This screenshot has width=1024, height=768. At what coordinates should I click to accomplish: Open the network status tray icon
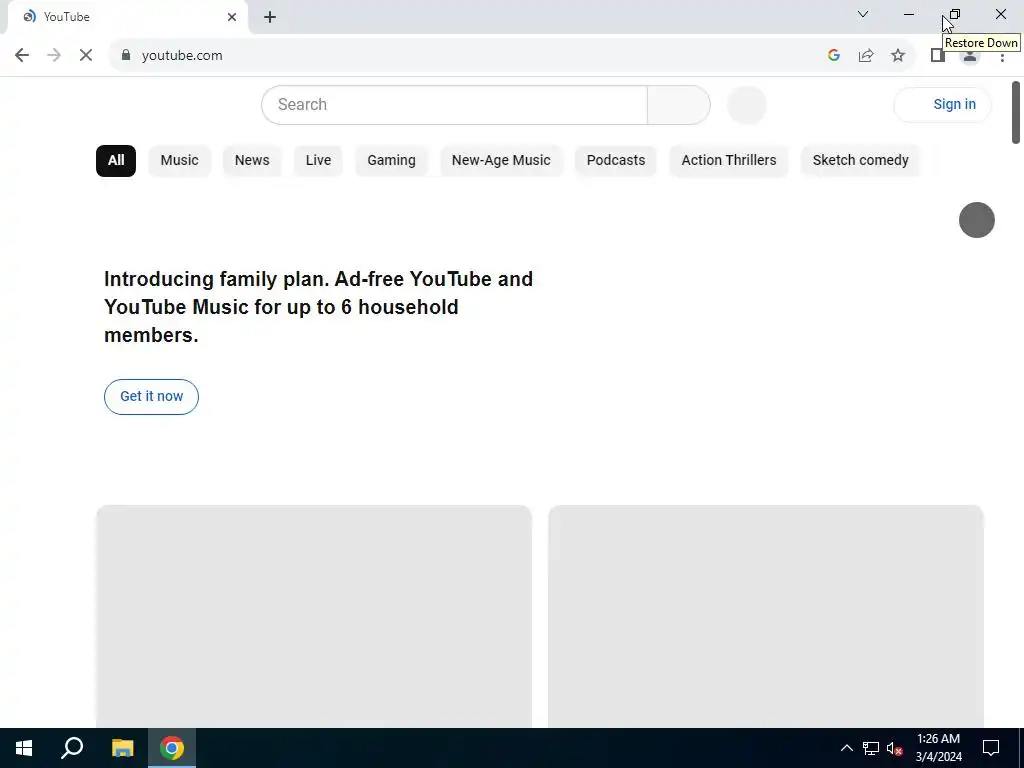tap(871, 748)
